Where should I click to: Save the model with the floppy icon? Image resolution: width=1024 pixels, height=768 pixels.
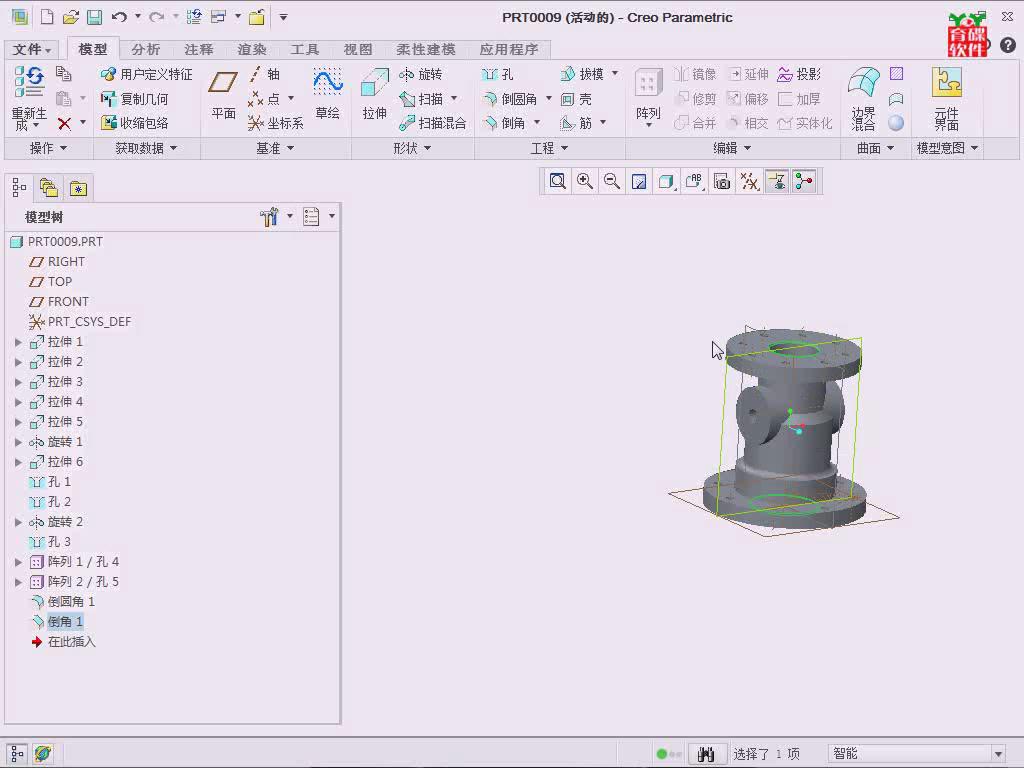pyautogui.click(x=94, y=17)
